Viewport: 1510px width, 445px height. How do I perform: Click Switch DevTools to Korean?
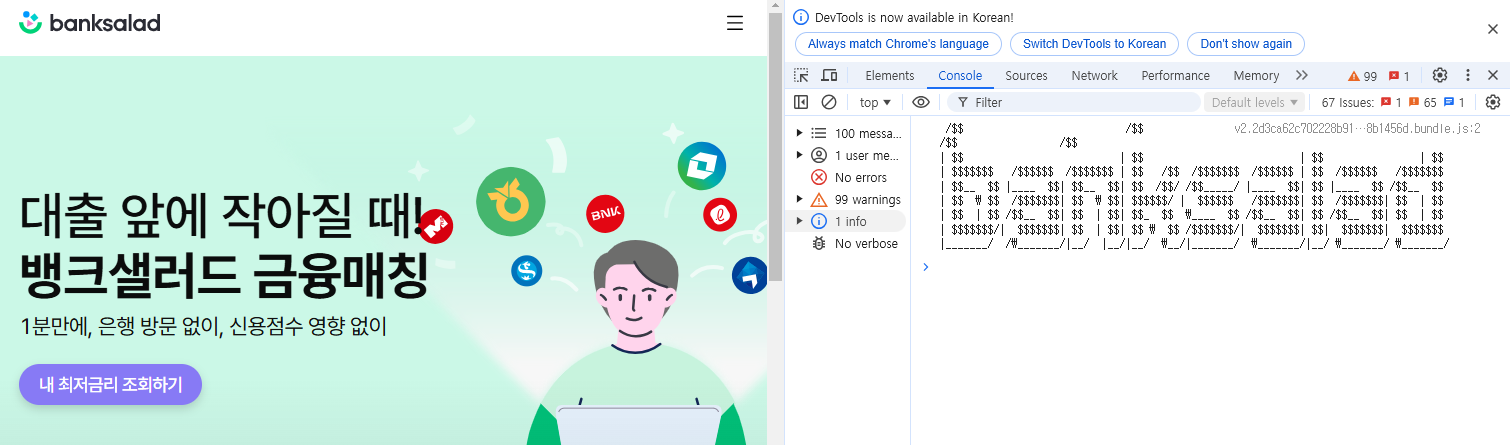pyautogui.click(x=1094, y=44)
